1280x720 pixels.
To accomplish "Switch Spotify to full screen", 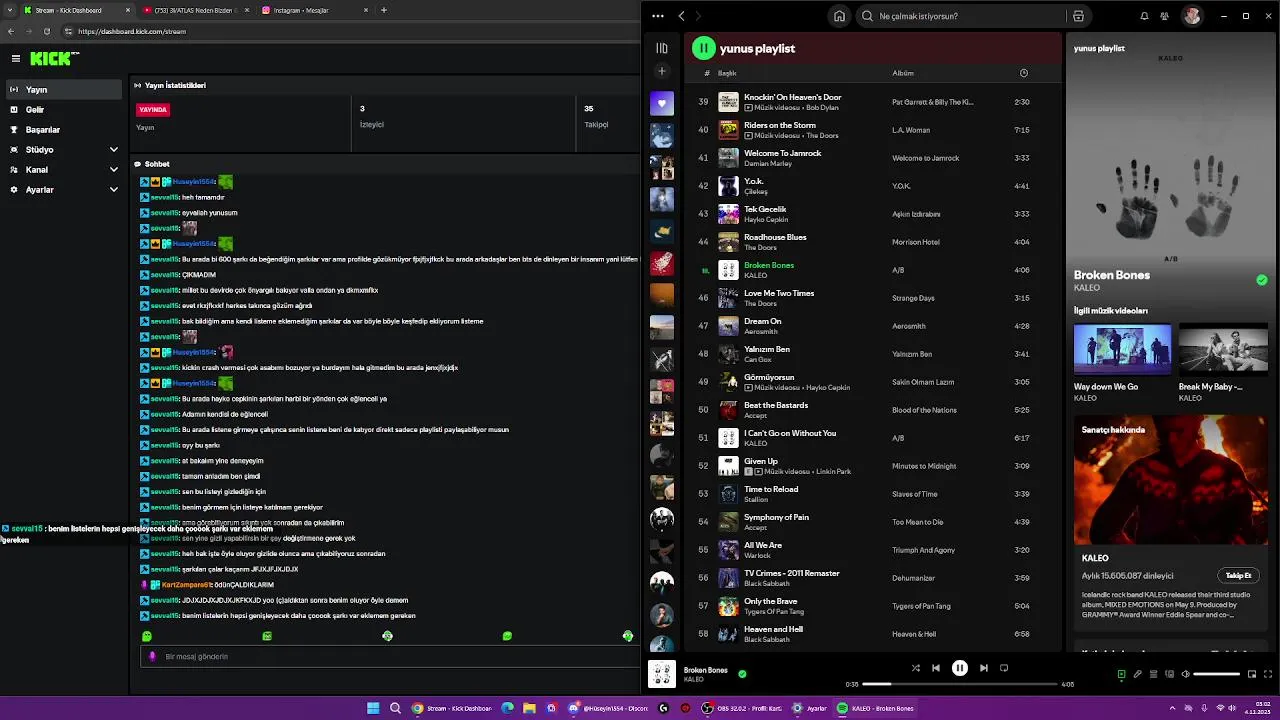I will (x=1268, y=674).
